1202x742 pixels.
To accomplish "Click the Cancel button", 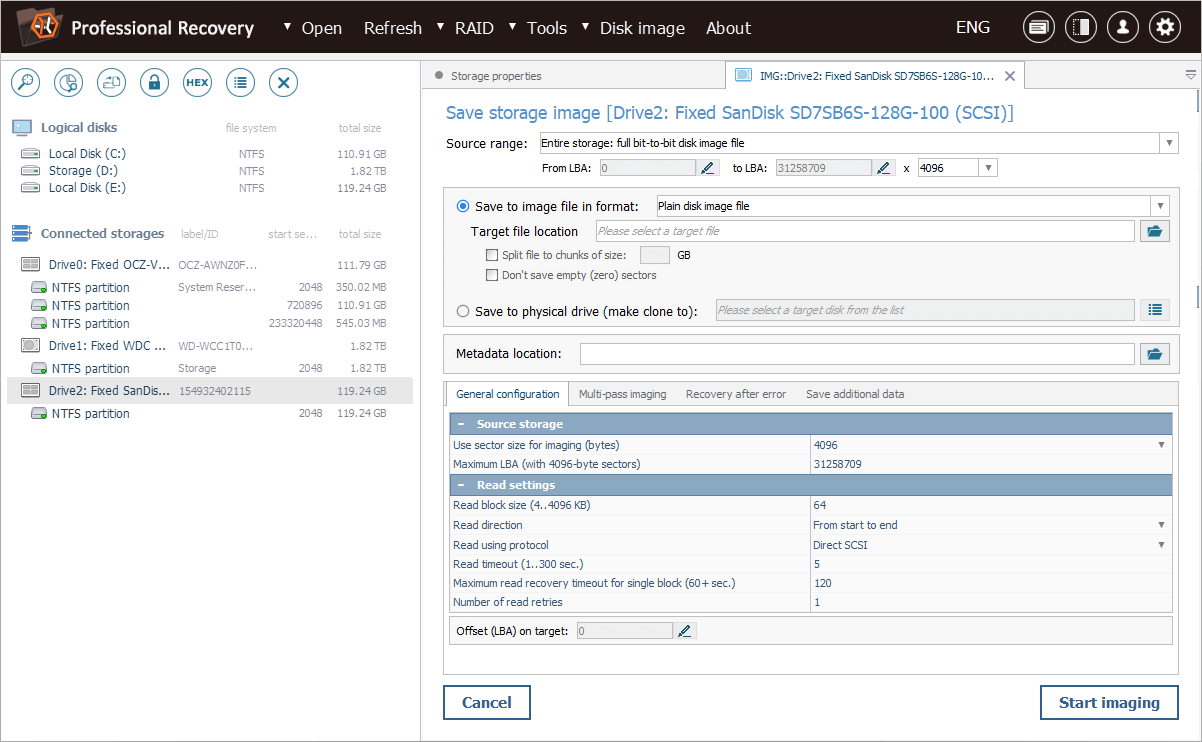I will pos(487,703).
